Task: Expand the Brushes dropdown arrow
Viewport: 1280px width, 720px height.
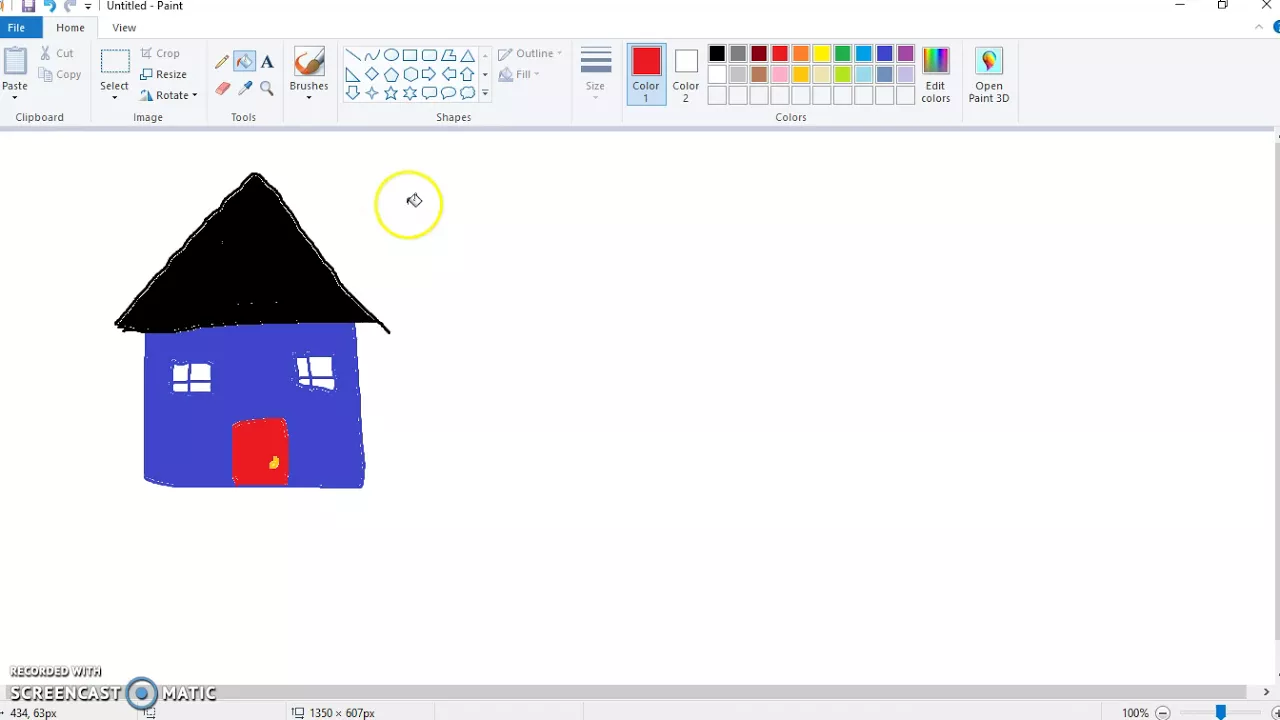Action: click(309, 97)
